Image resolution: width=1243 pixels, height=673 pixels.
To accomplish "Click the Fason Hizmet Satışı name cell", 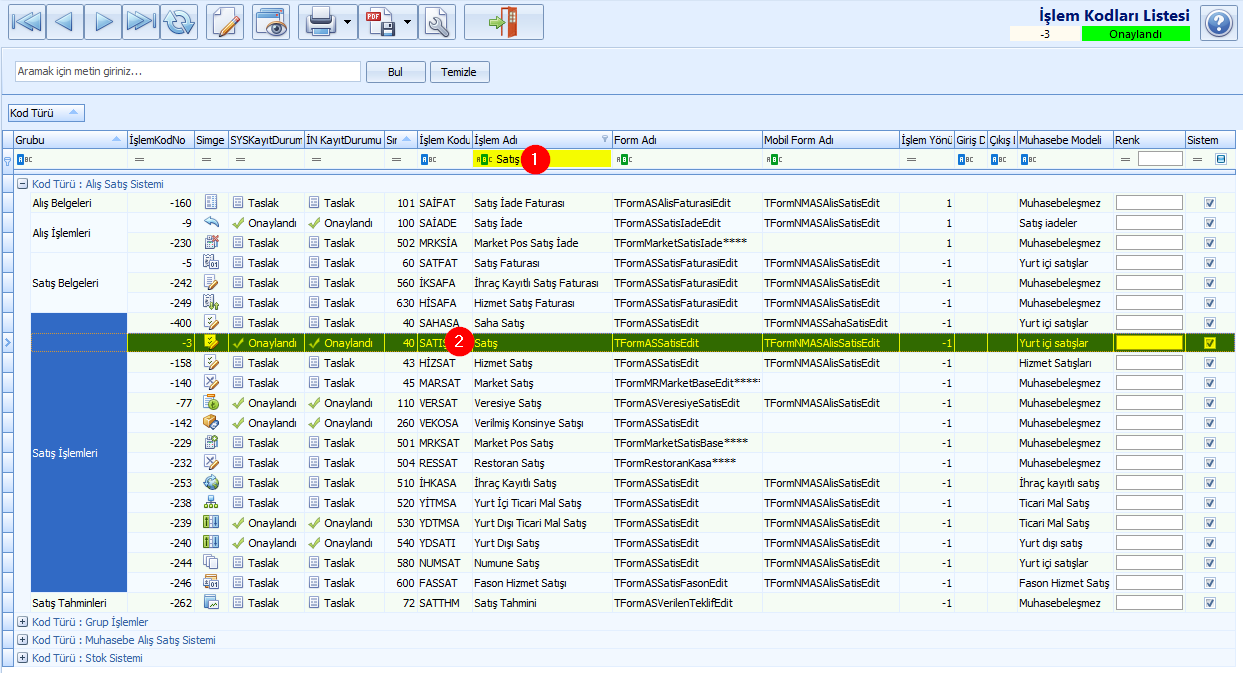I will 542,583.
